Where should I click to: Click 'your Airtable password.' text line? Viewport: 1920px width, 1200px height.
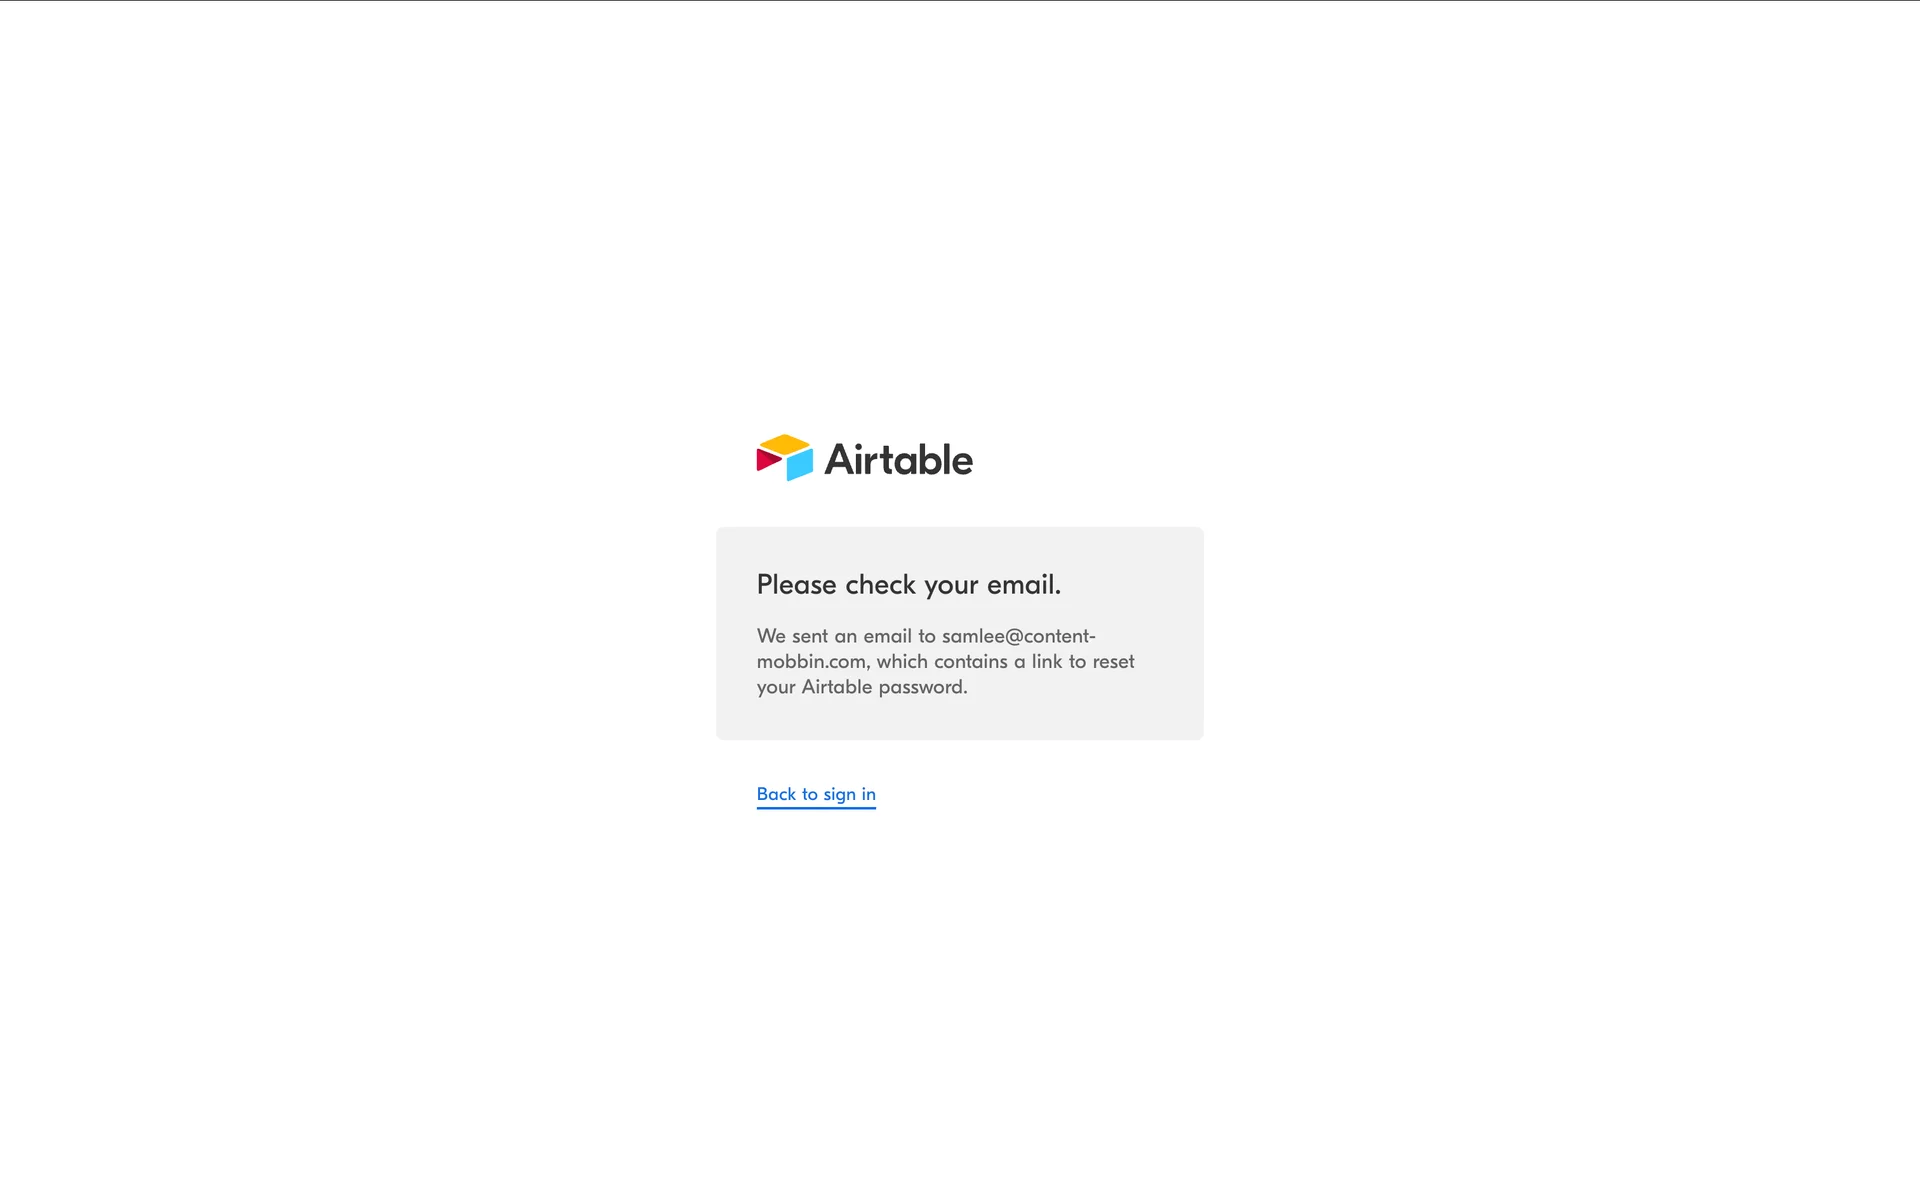pos(862,688)
